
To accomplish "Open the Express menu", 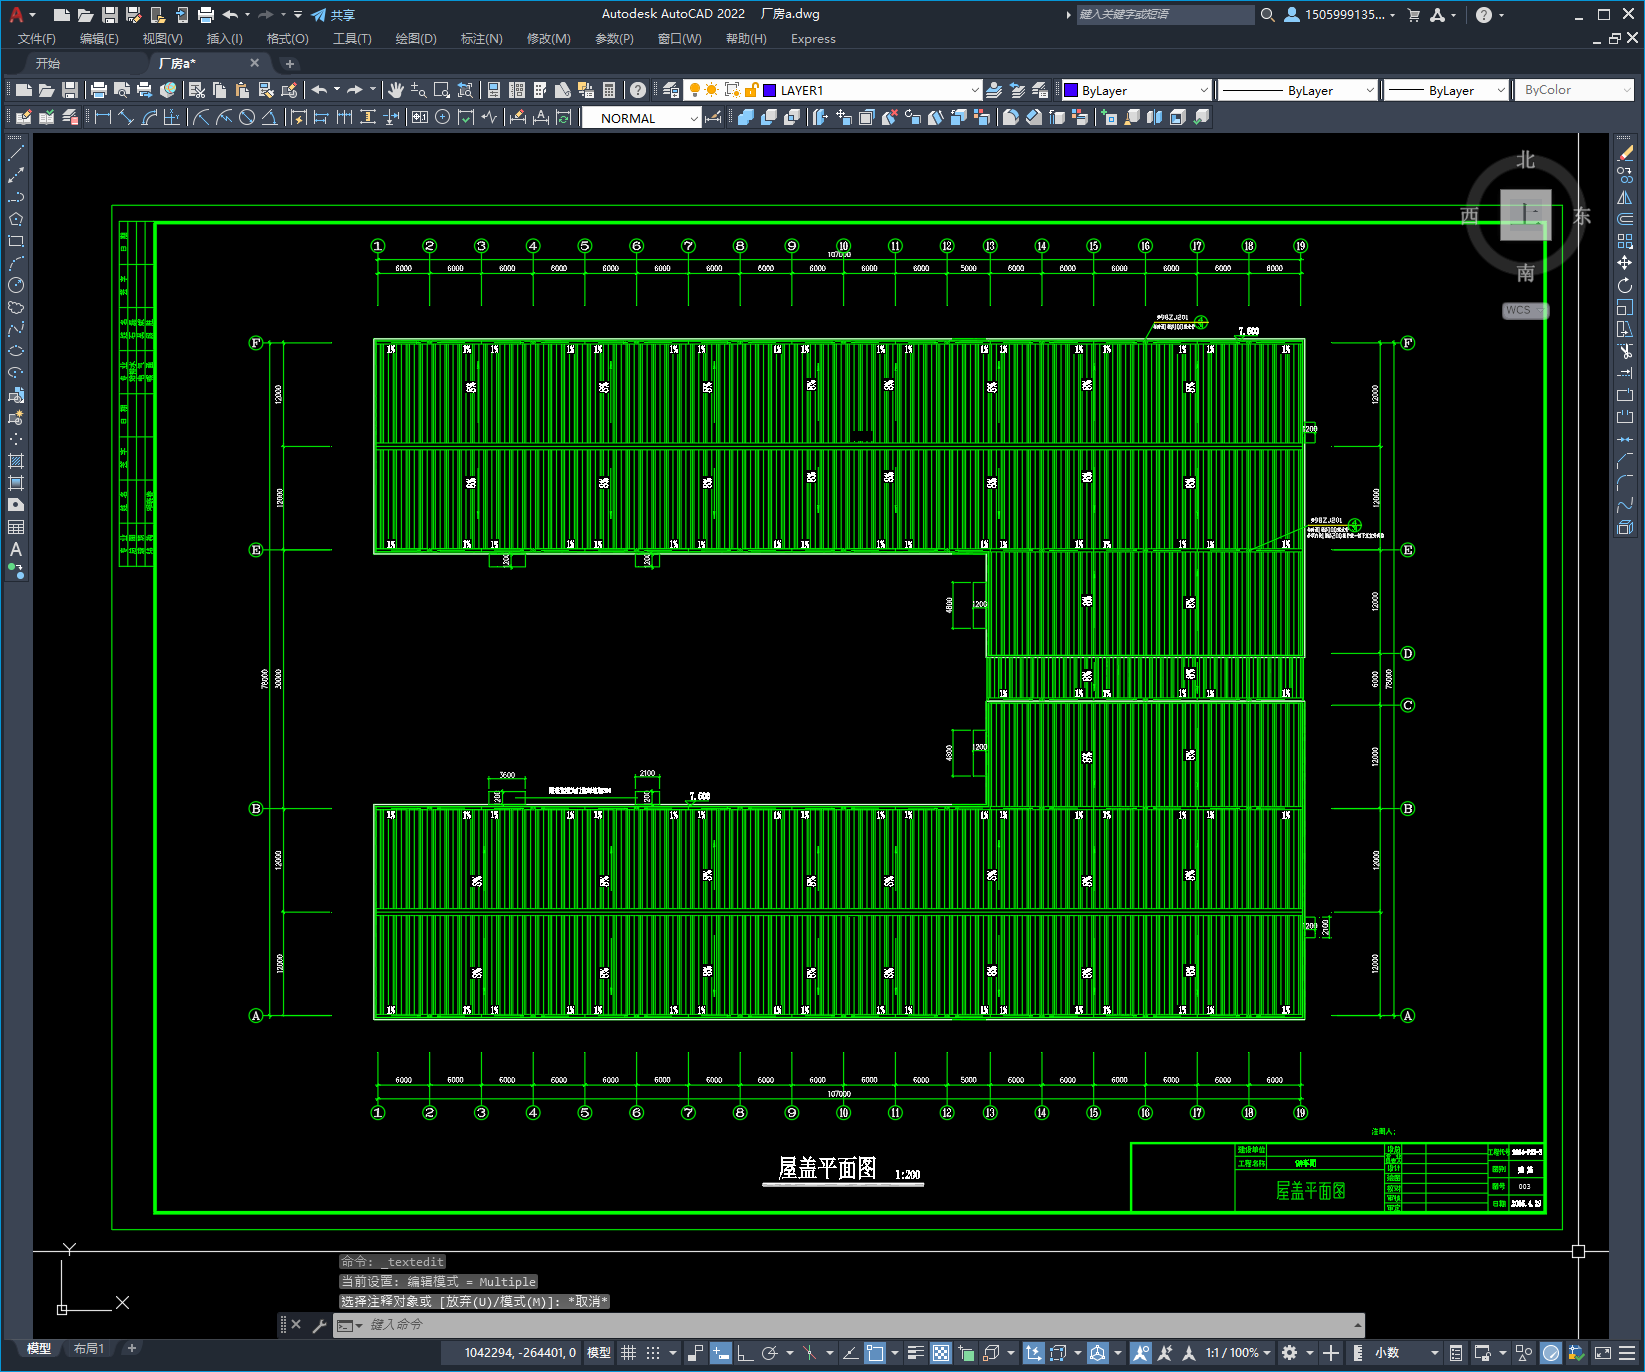I will [x=813, y=39].
